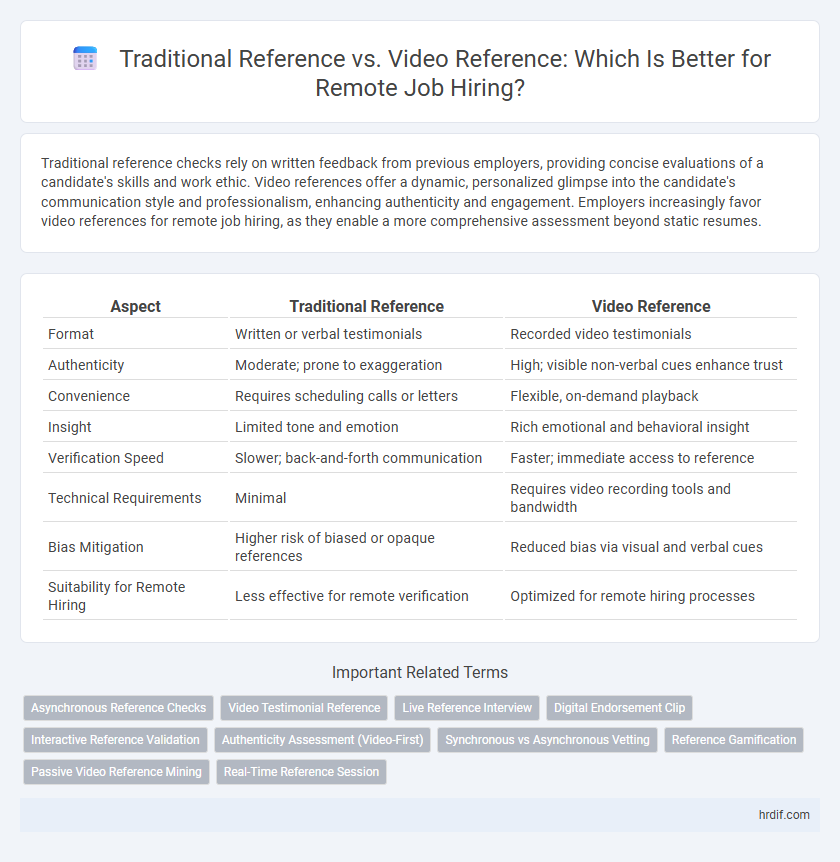Open Authenticity Assessment (Video-First) tag
Viewport: 840px width, 862px height.
[322, 739]
